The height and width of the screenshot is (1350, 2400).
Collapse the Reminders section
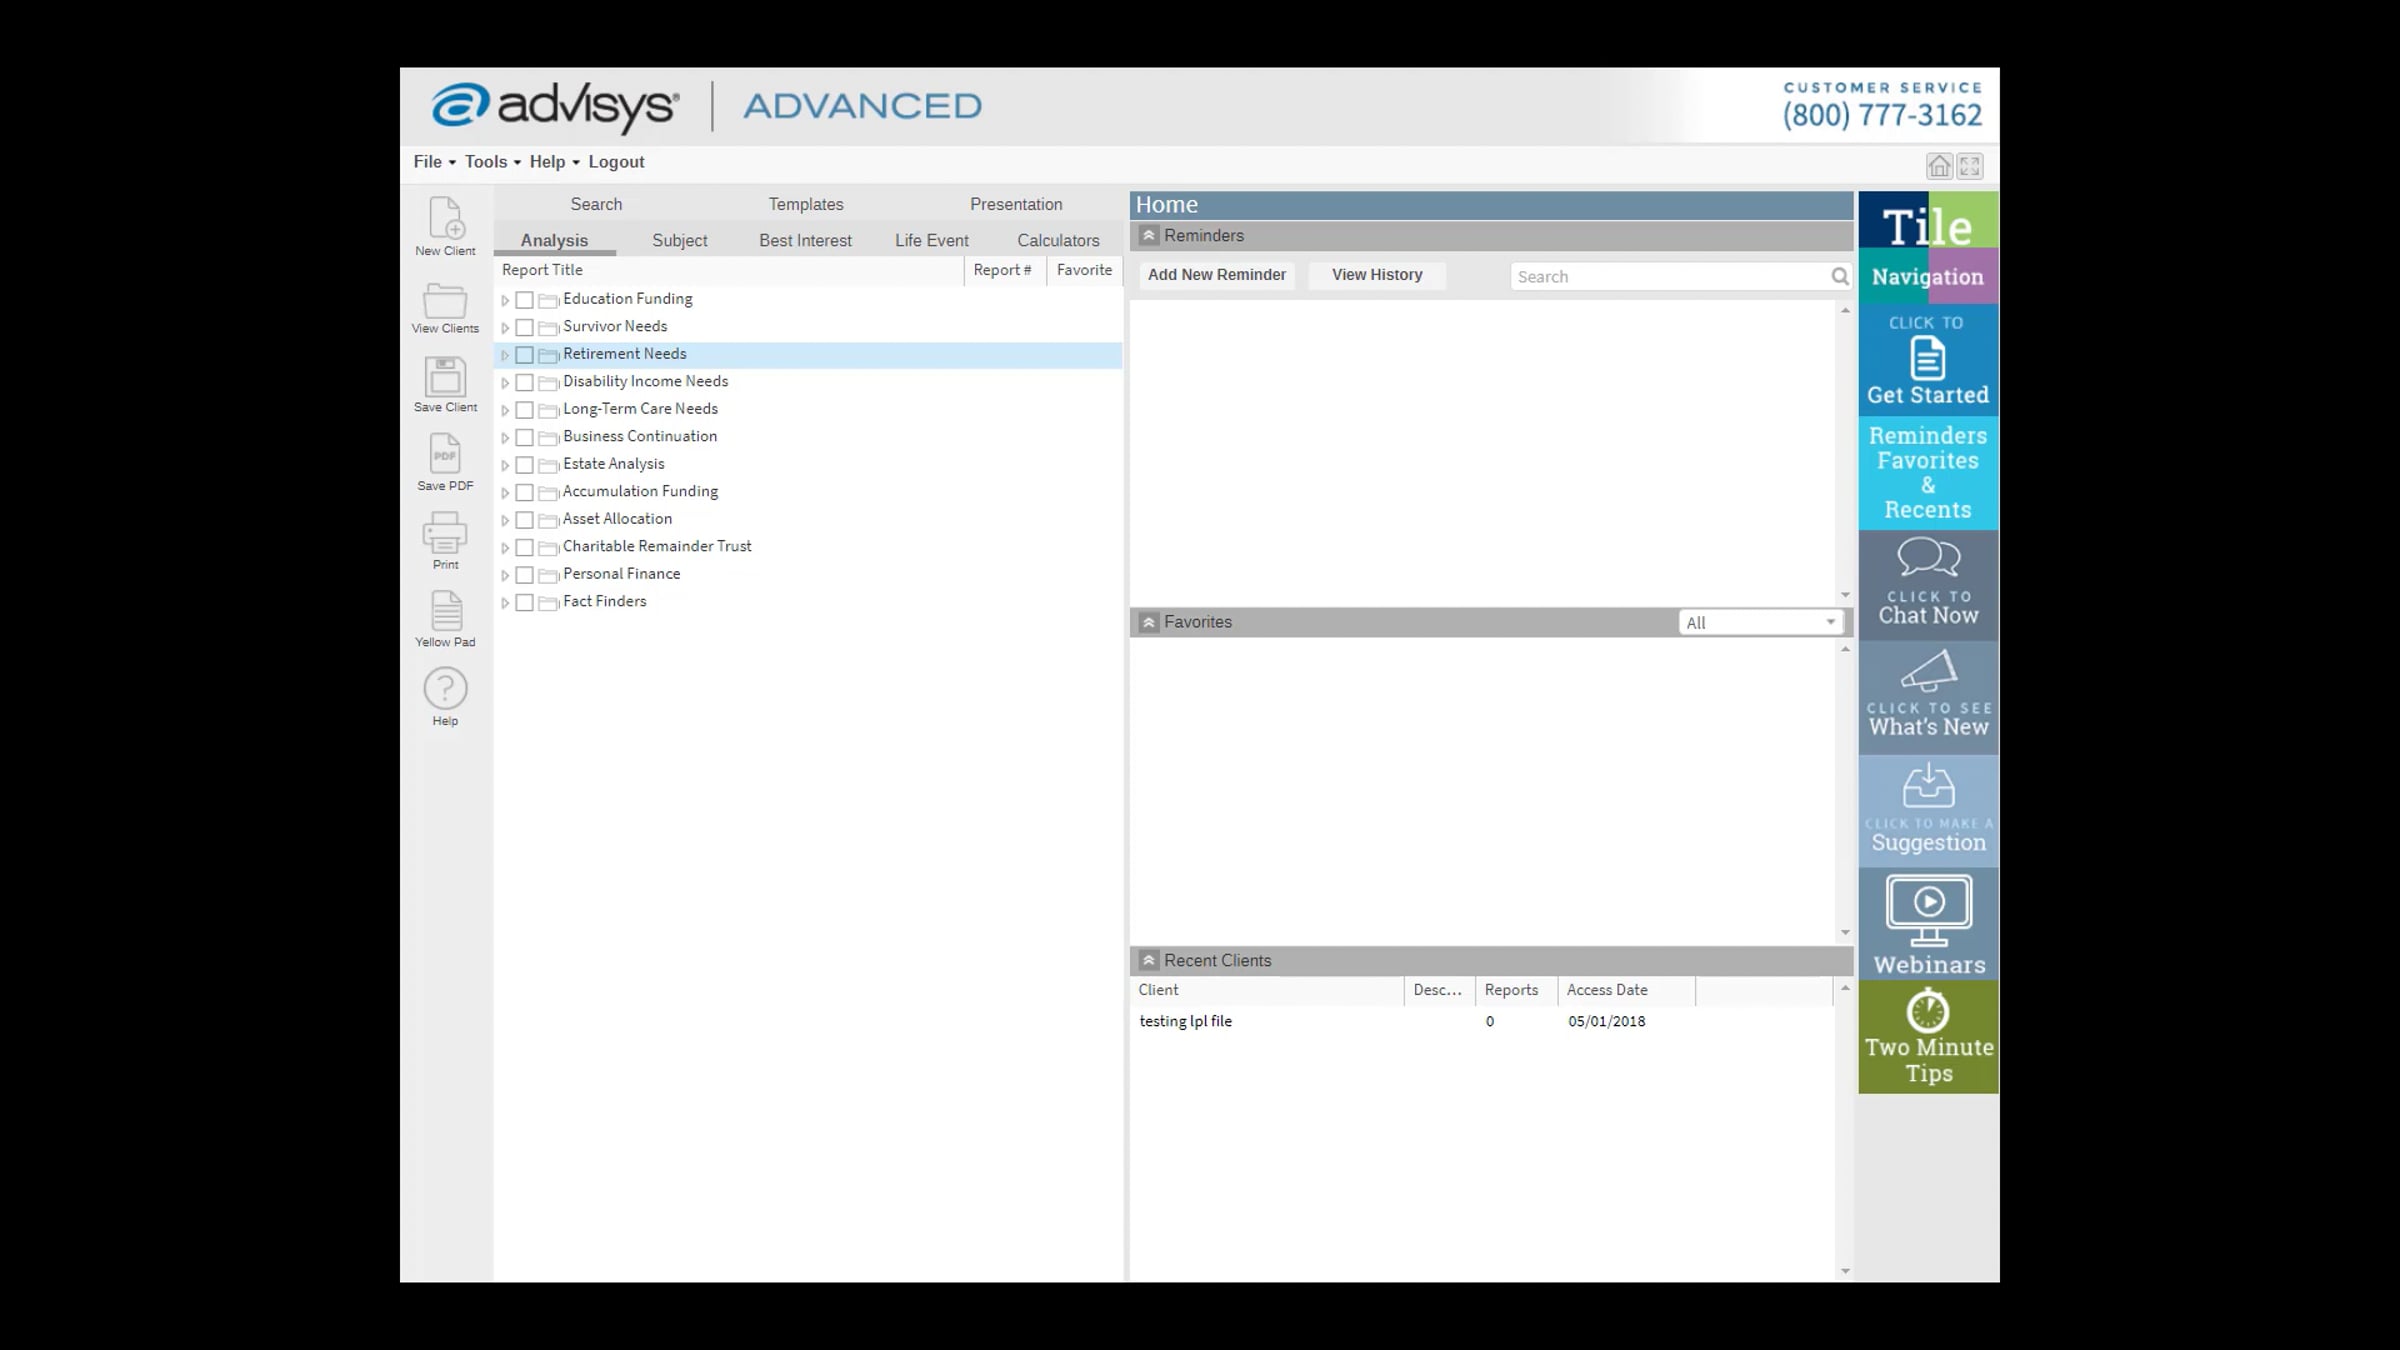(x=1149, y=236)
